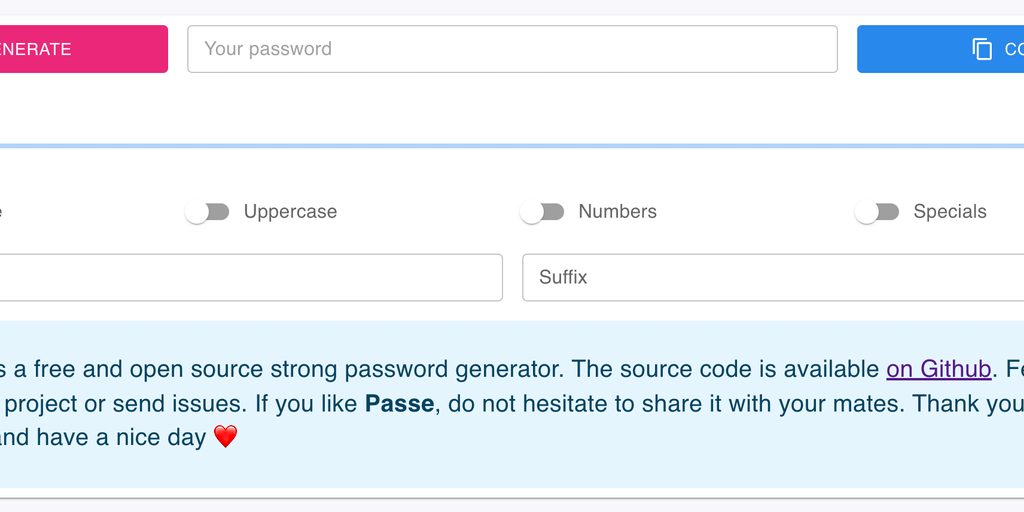Viewport: 1024px width, 512px height.
Task: Click the bold "Passe" word
Action: tap(399, 404)
